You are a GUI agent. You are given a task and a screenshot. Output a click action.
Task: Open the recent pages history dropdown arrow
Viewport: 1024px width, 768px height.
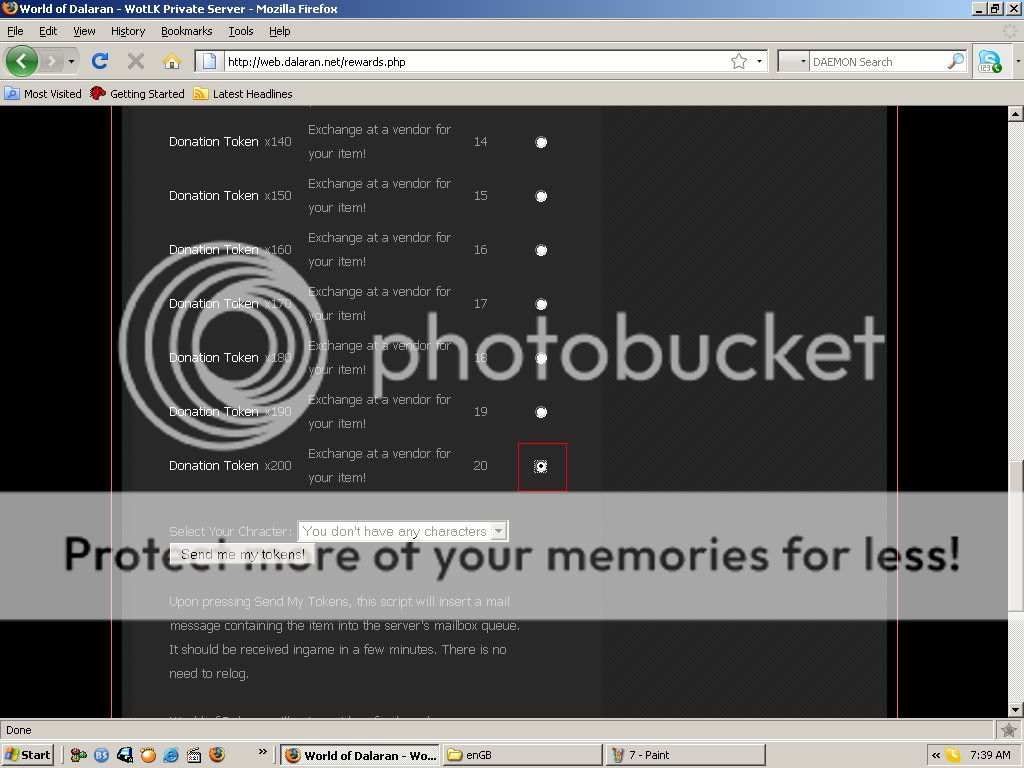coord(71,61)
